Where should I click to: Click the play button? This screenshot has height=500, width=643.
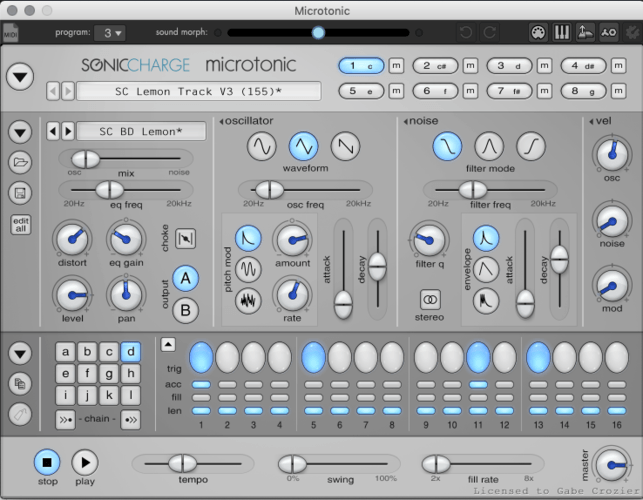[x=85, y=462]
